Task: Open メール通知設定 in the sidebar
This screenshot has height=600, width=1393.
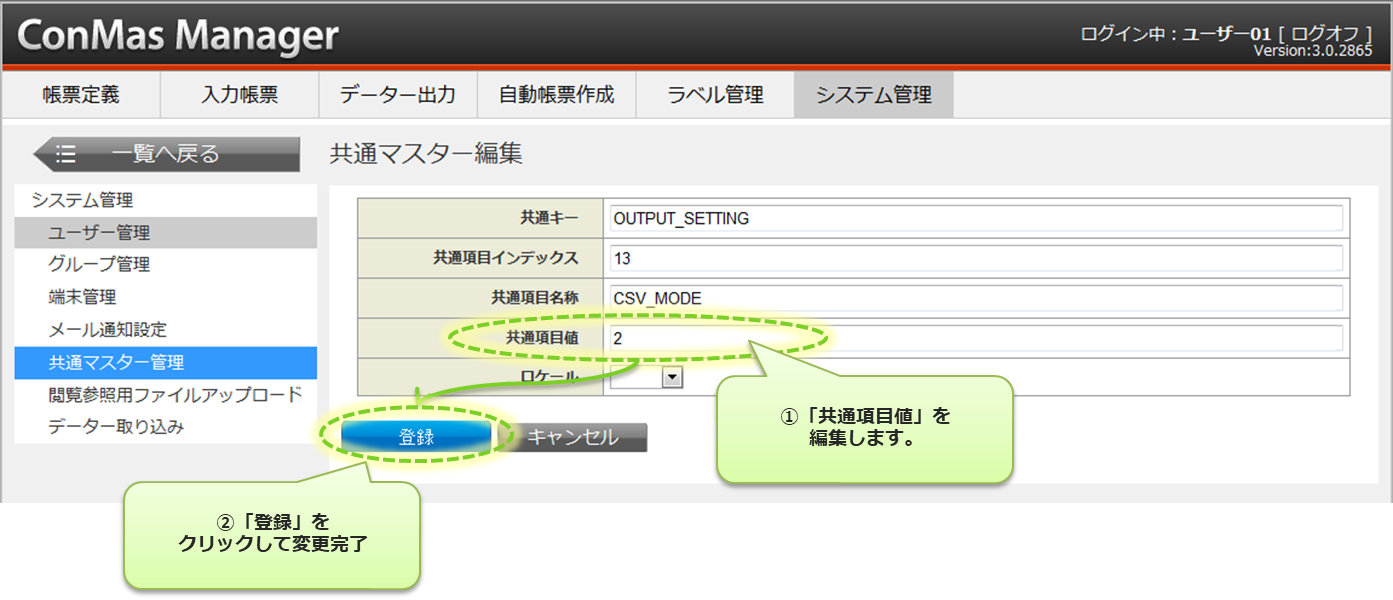Action: point(107,329)
